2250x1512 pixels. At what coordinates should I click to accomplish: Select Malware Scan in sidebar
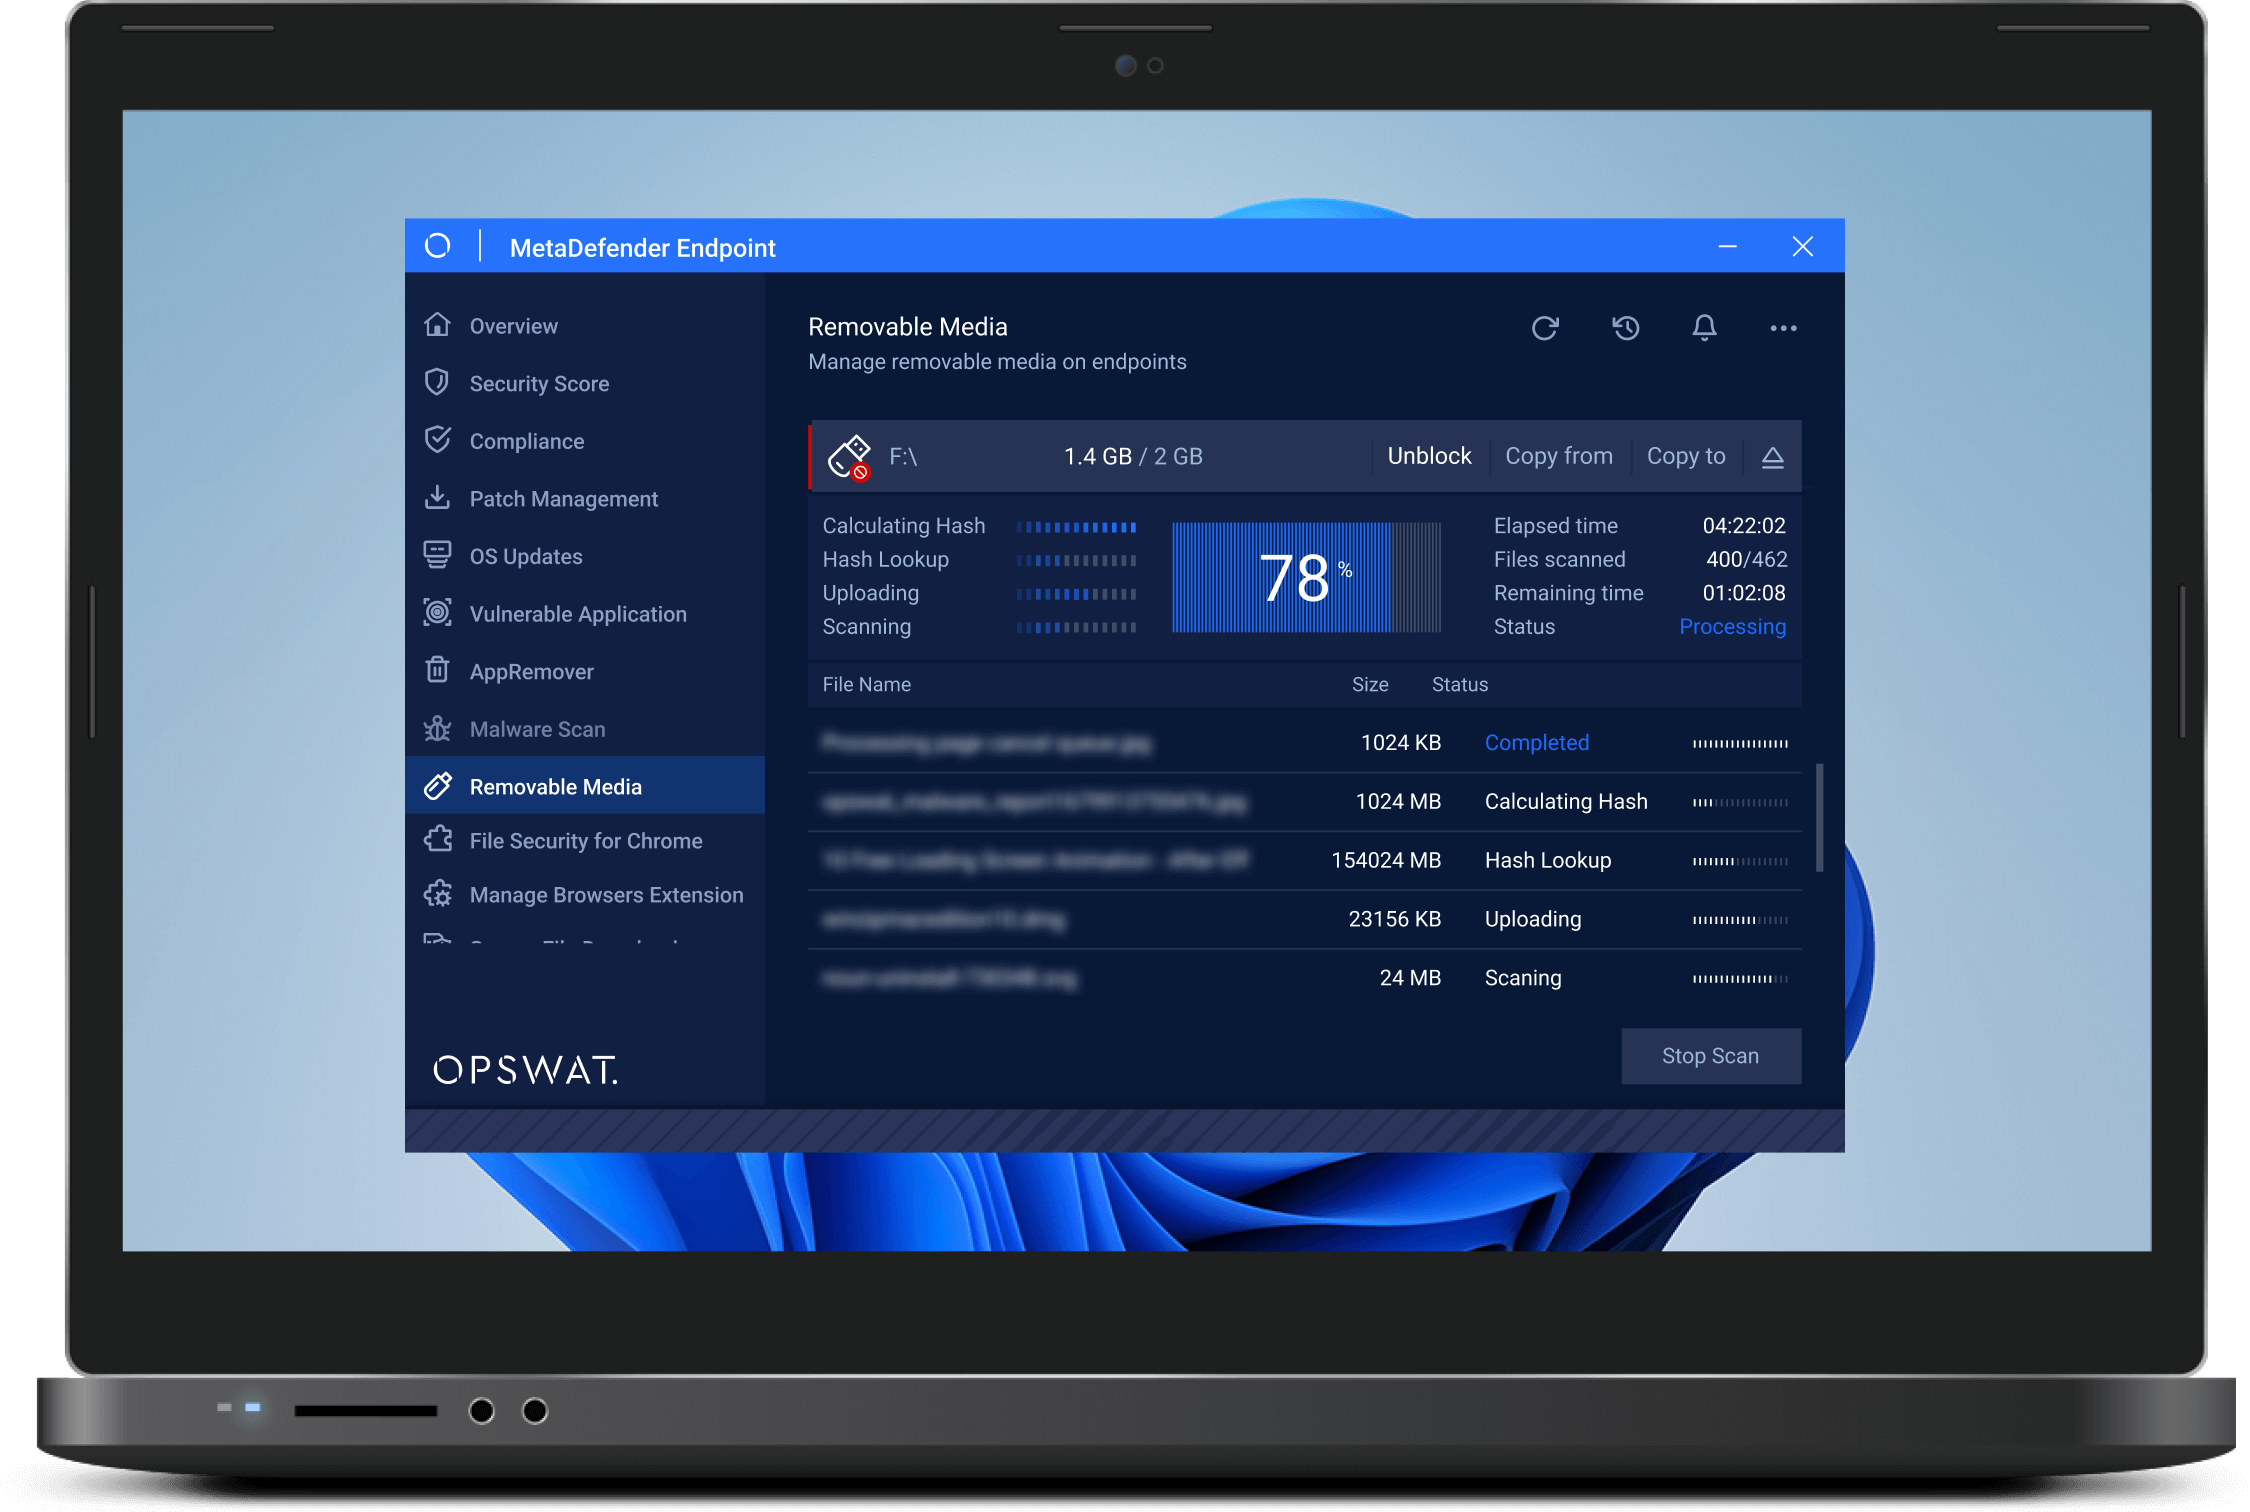(x=537, y=729)
